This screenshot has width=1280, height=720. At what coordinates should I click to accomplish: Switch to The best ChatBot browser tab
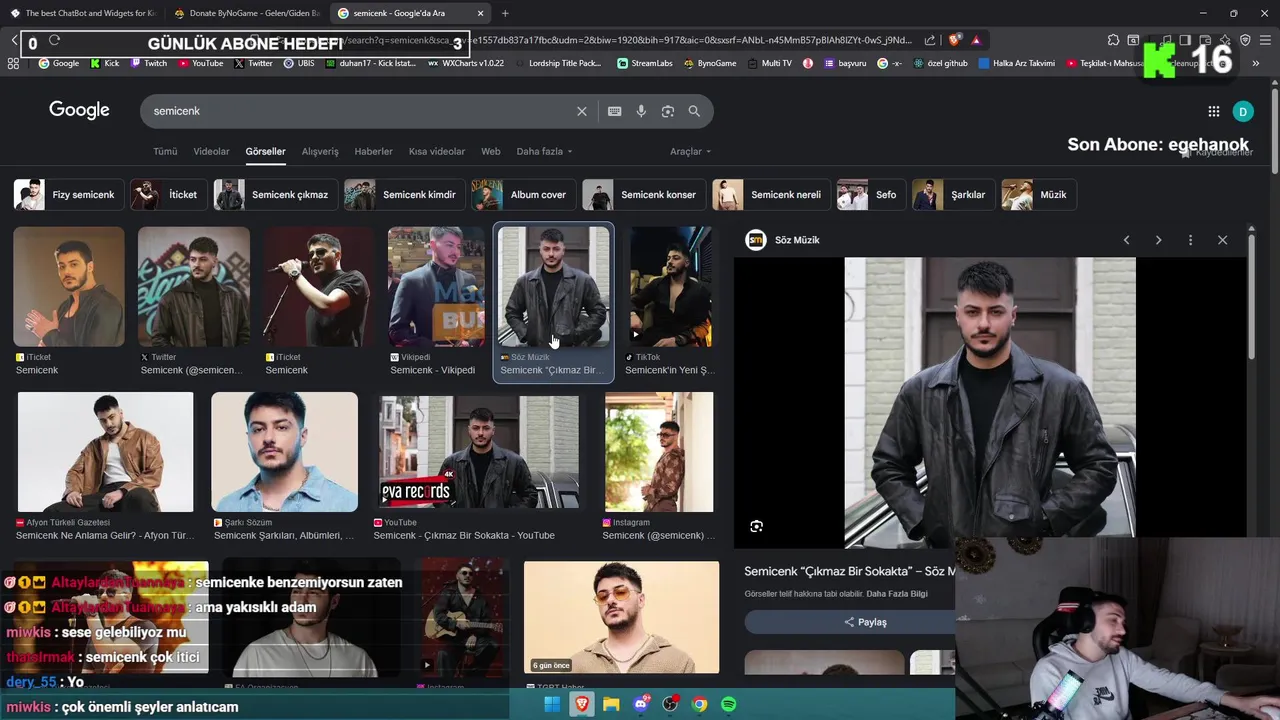(x=82, y=13)
